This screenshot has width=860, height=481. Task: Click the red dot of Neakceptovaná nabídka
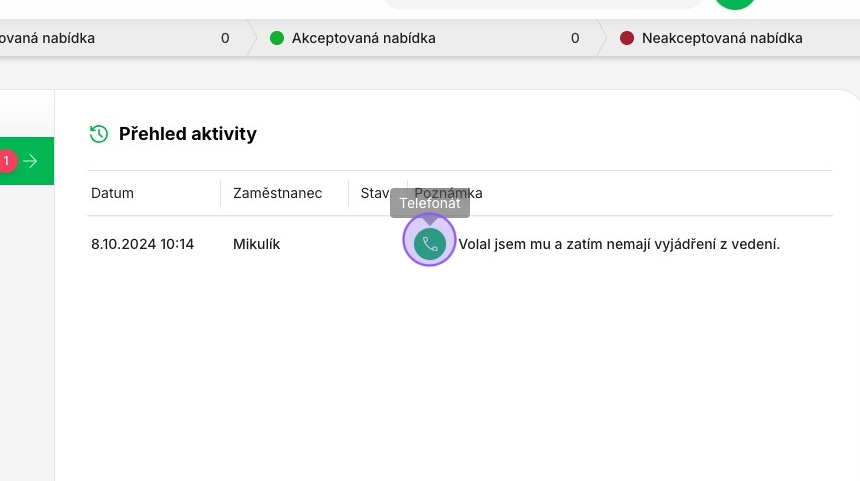(x=627, y=38)
